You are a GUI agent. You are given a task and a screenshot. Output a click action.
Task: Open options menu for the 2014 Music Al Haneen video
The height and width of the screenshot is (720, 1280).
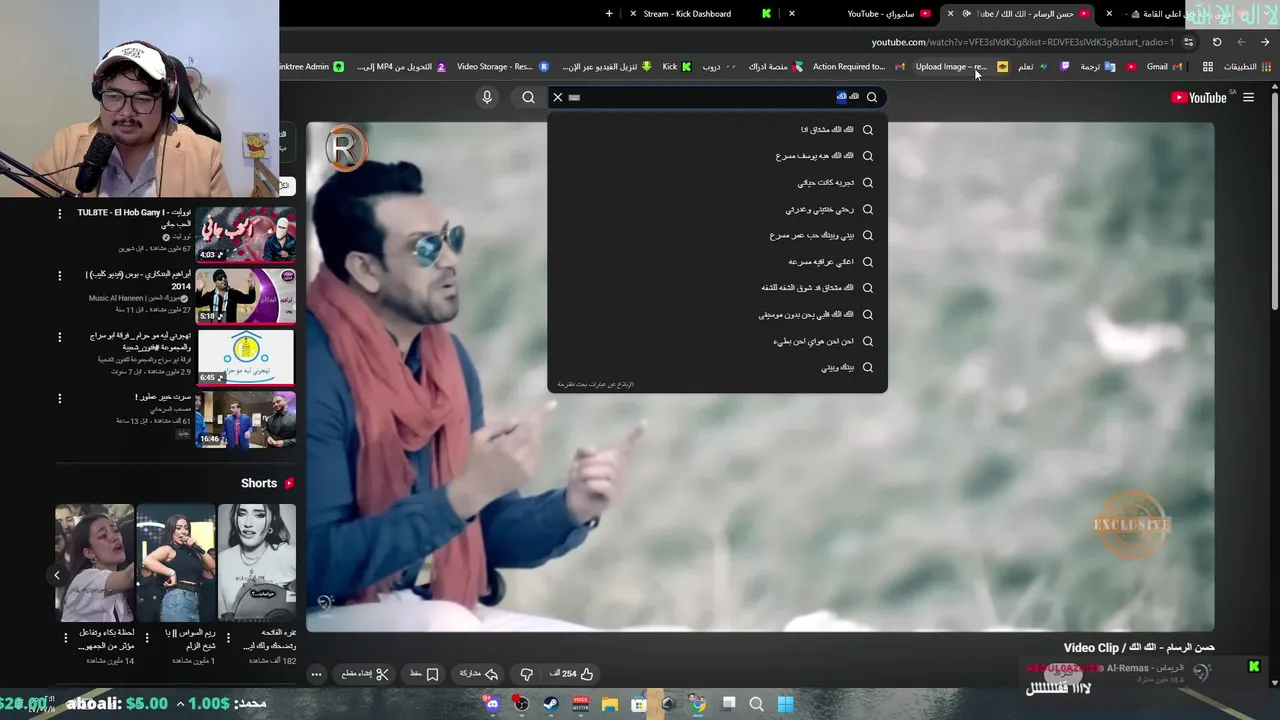59,275
